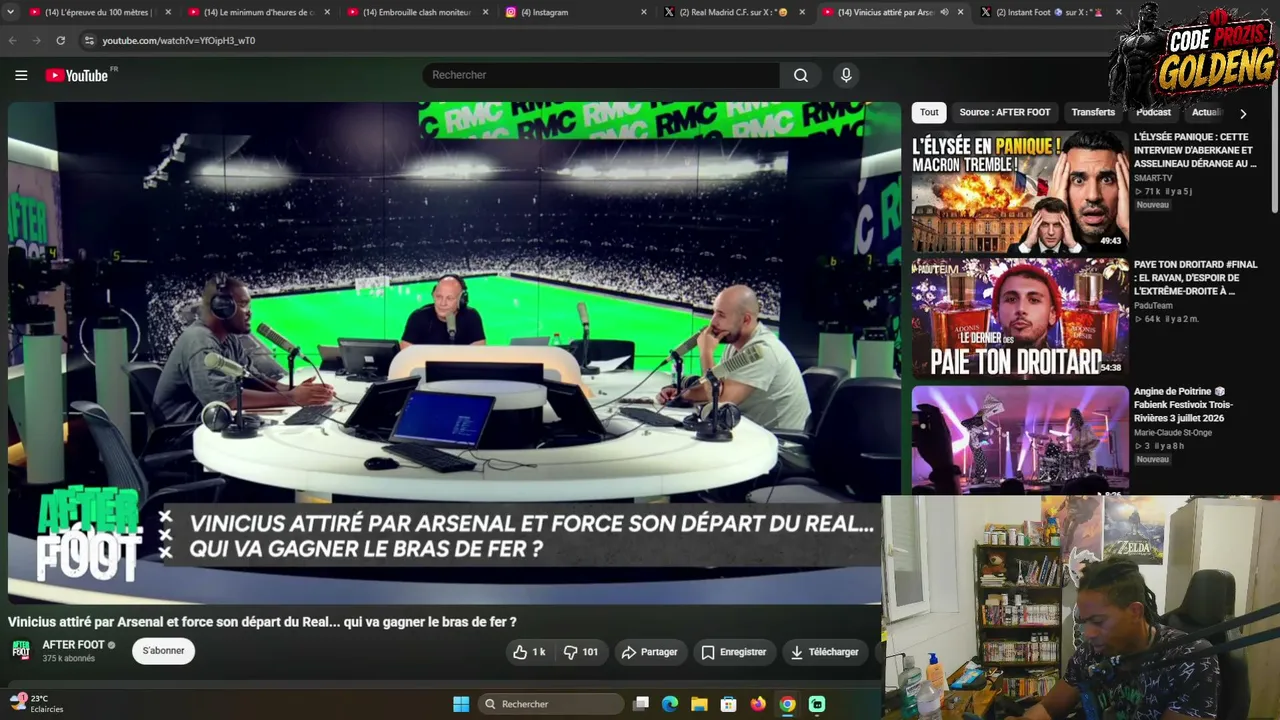Select the Podcast filter chip
The height and width of the screenshot is (720, 1280).
tap(1153, 113)
